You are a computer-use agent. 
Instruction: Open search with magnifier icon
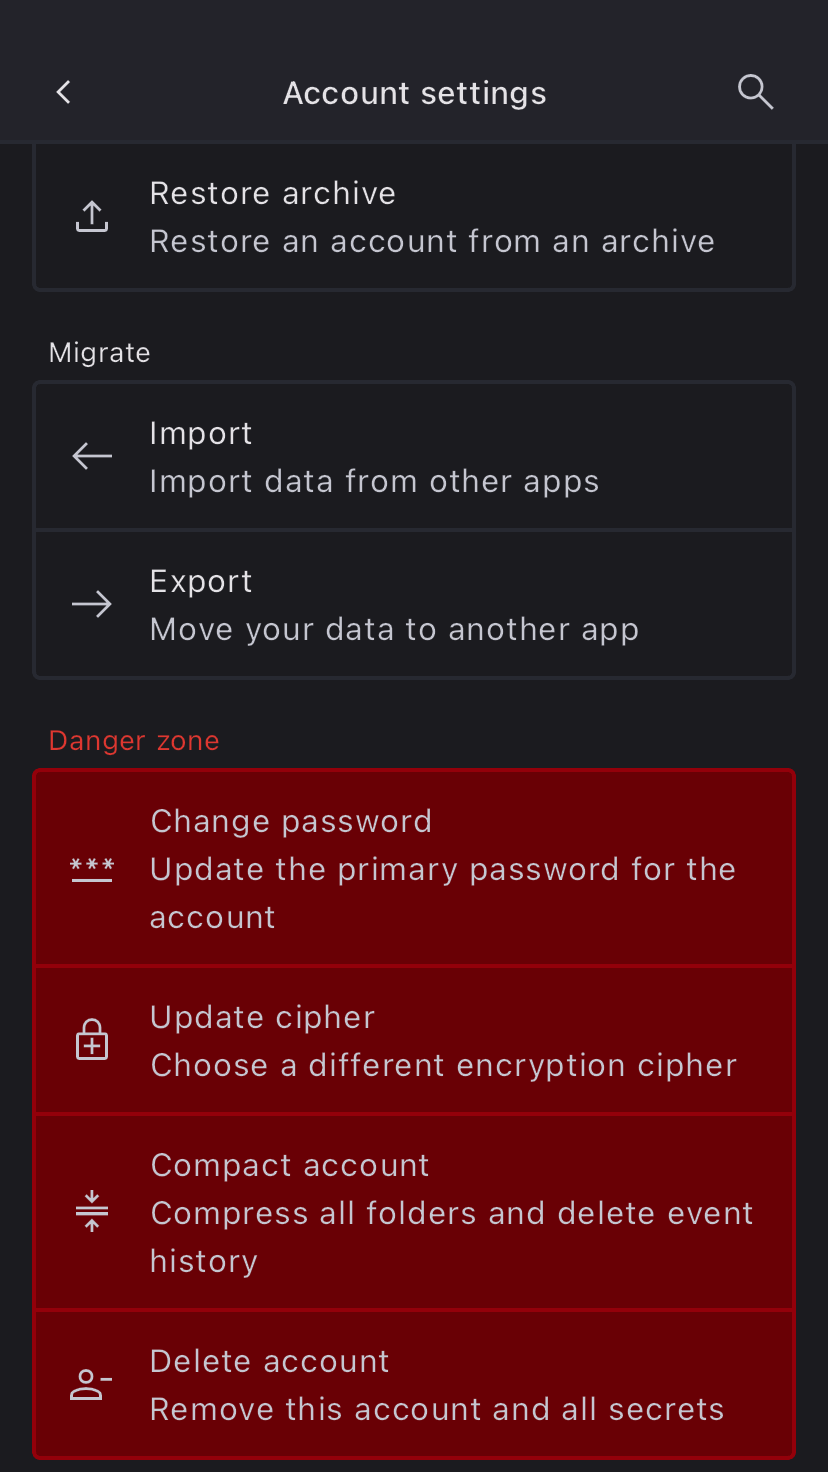click(x=755, y=93)
